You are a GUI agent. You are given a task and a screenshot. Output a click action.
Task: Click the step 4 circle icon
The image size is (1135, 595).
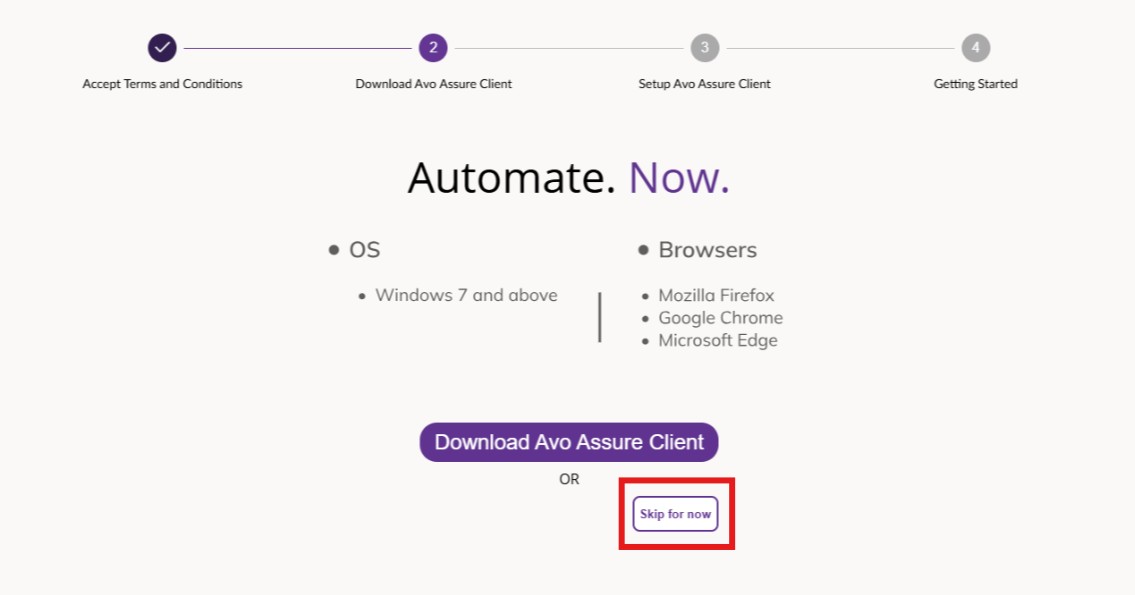pyautogui.click(x=975, y=47)
